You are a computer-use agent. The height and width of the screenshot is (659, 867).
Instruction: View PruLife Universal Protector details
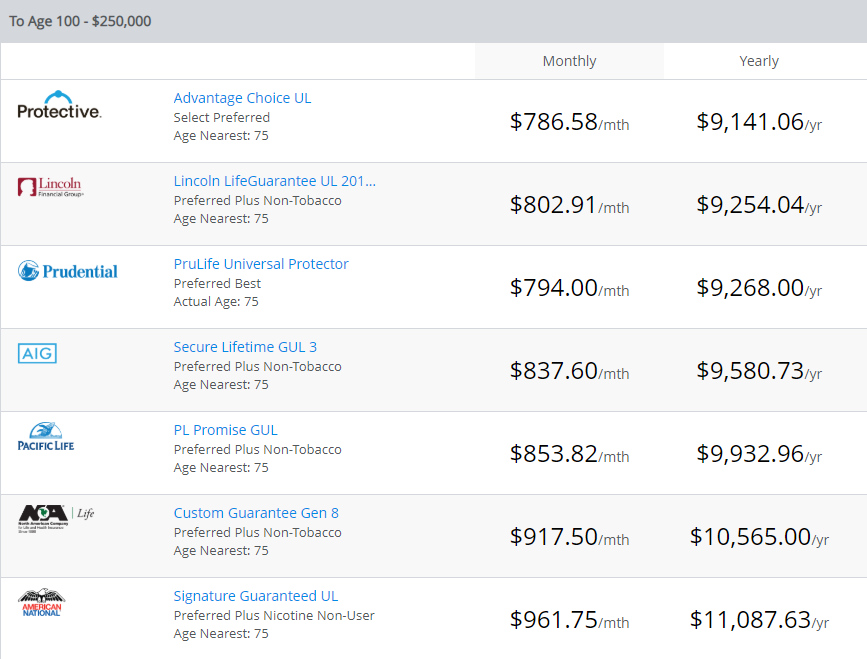pyautogui.click(x=261, y=264)
